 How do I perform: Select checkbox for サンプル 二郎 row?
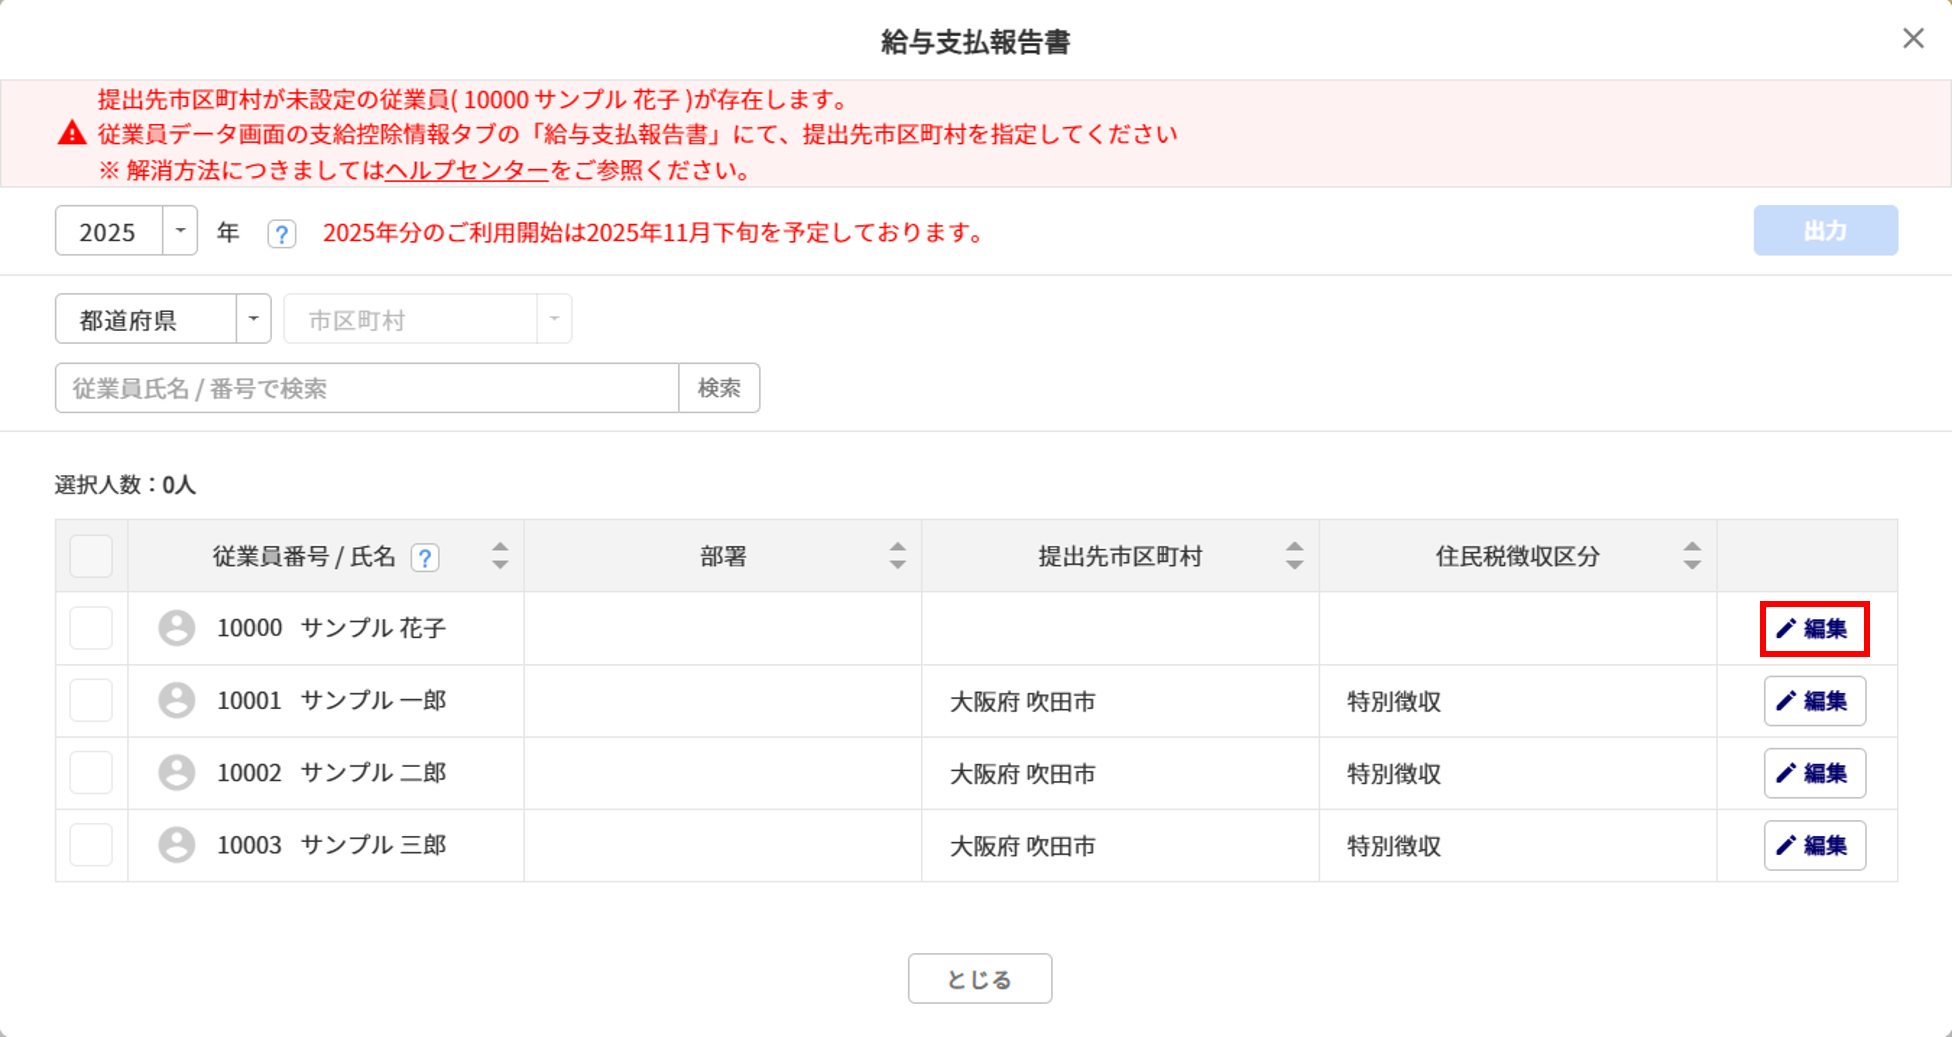(x=91, y=773)
